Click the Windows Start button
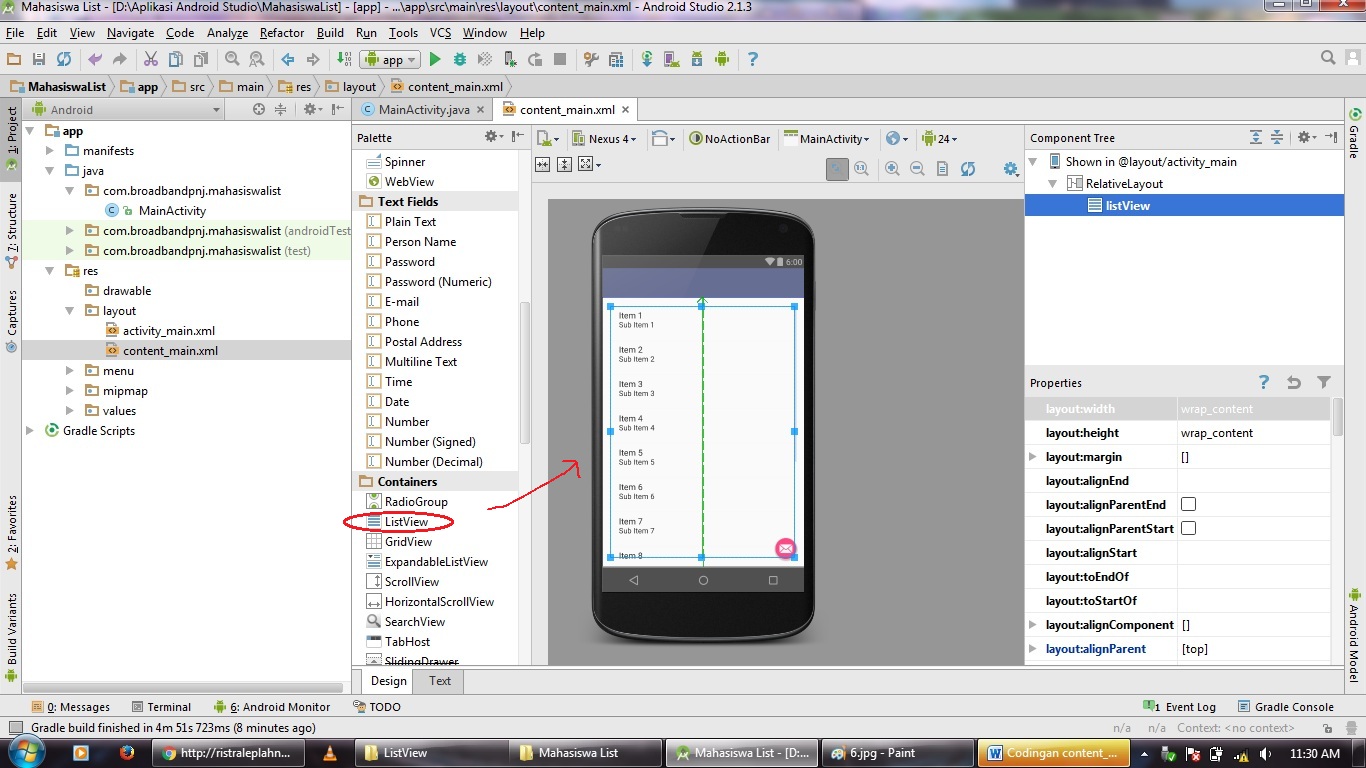 point(25,752)
